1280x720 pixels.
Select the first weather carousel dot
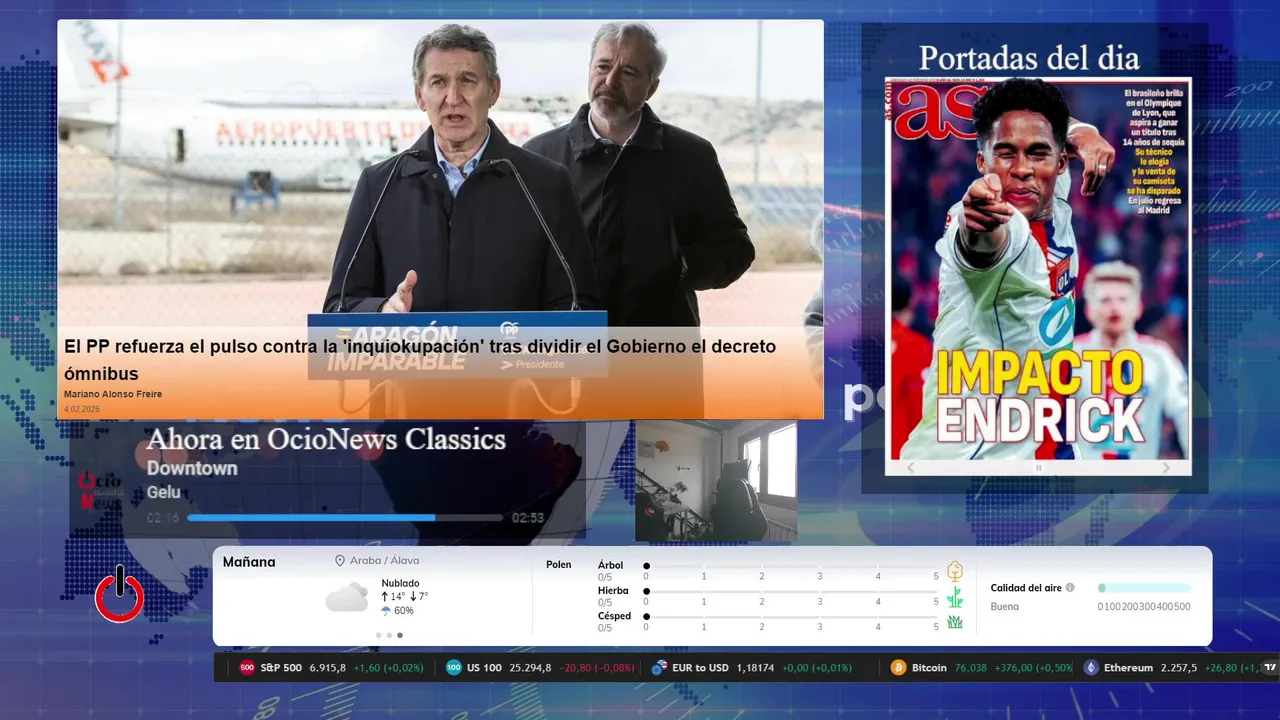(378, 635)
